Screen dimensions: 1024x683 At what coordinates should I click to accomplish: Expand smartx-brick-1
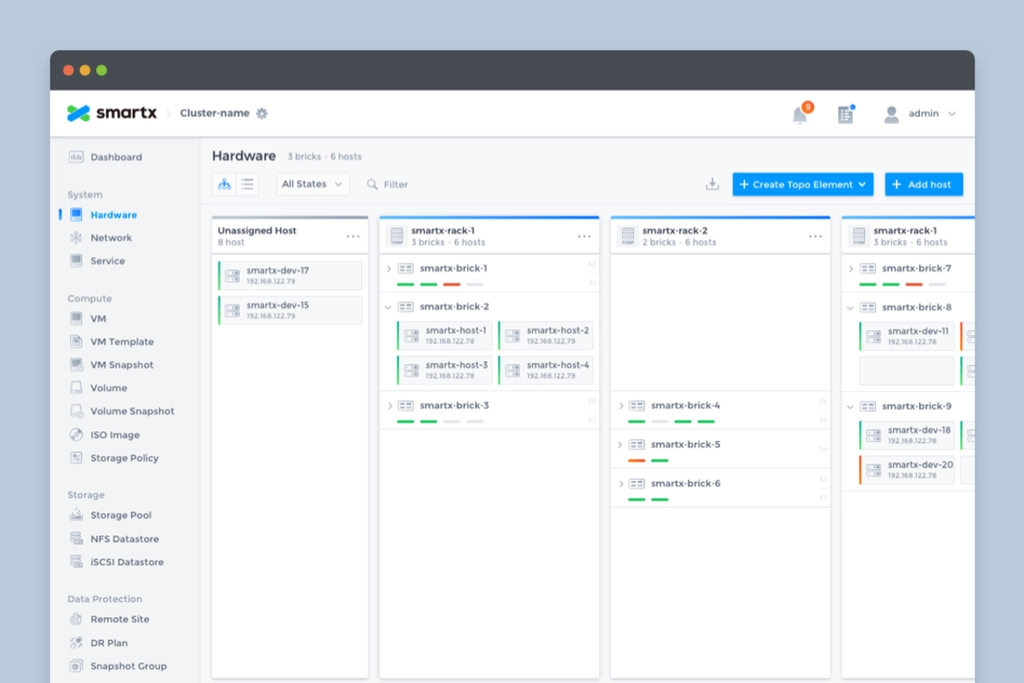389,268
